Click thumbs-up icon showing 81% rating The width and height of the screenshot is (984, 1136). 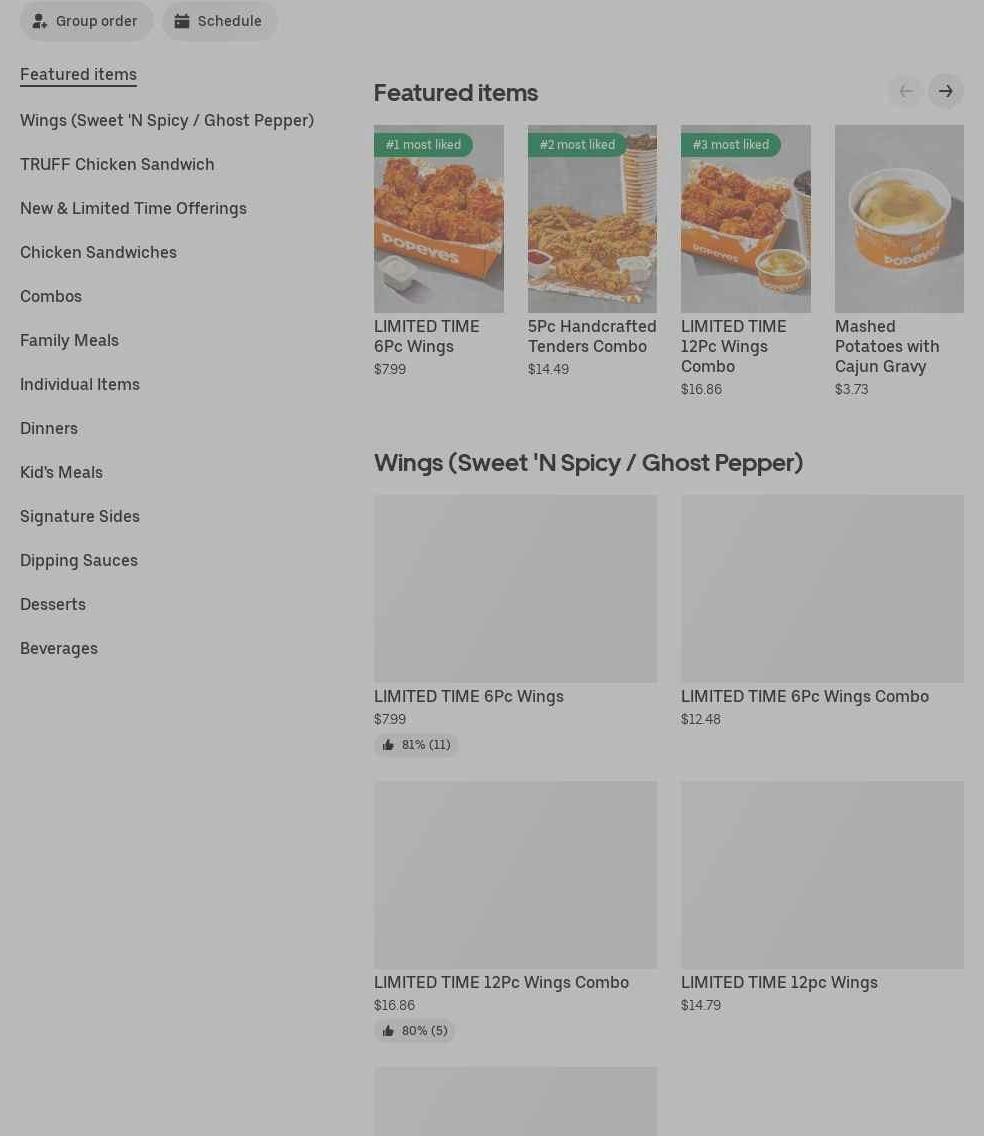tap(388, 745)
